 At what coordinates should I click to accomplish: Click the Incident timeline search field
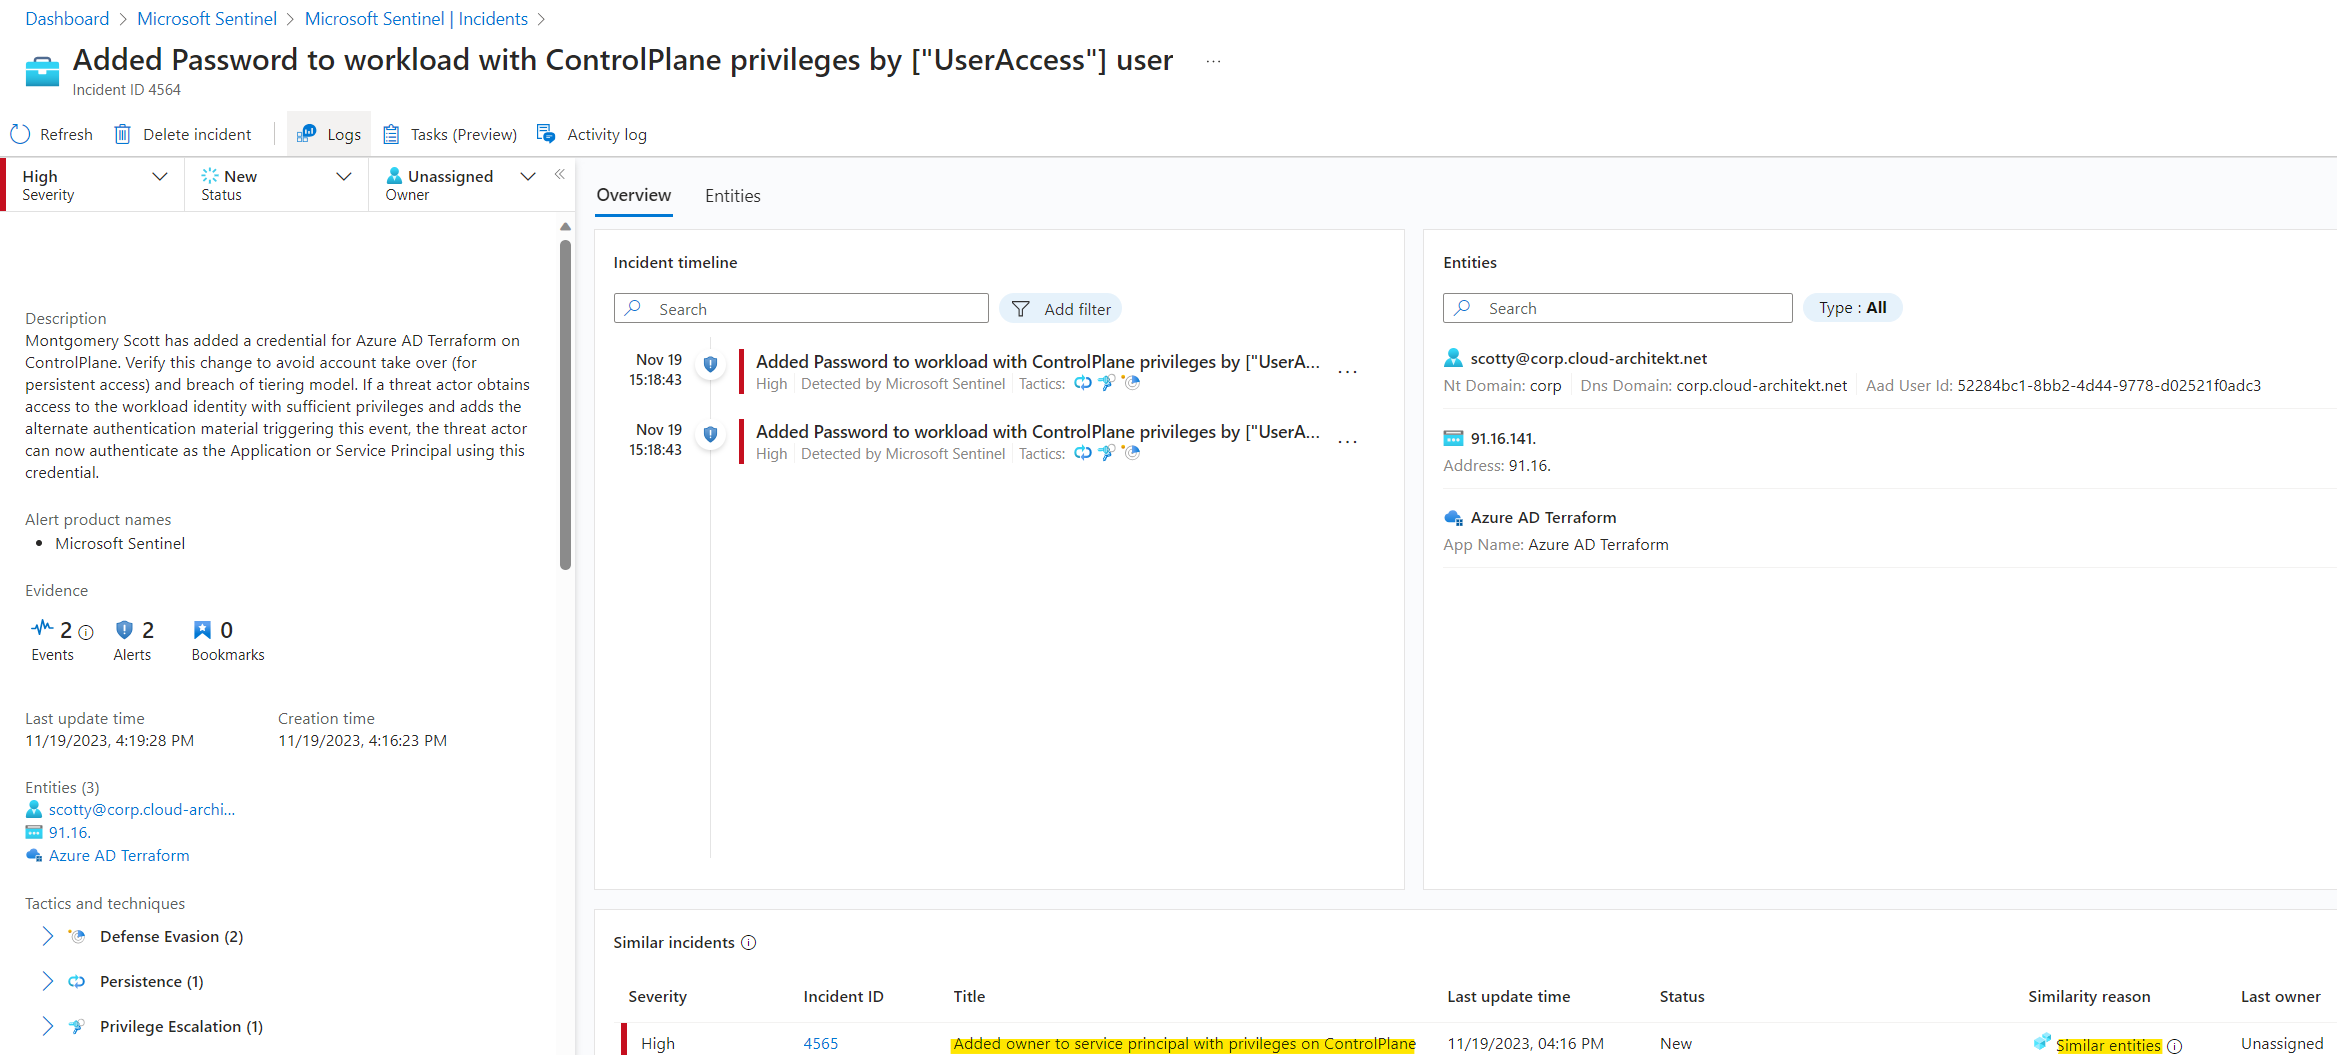pyautogui.click(x=801, y=309)
